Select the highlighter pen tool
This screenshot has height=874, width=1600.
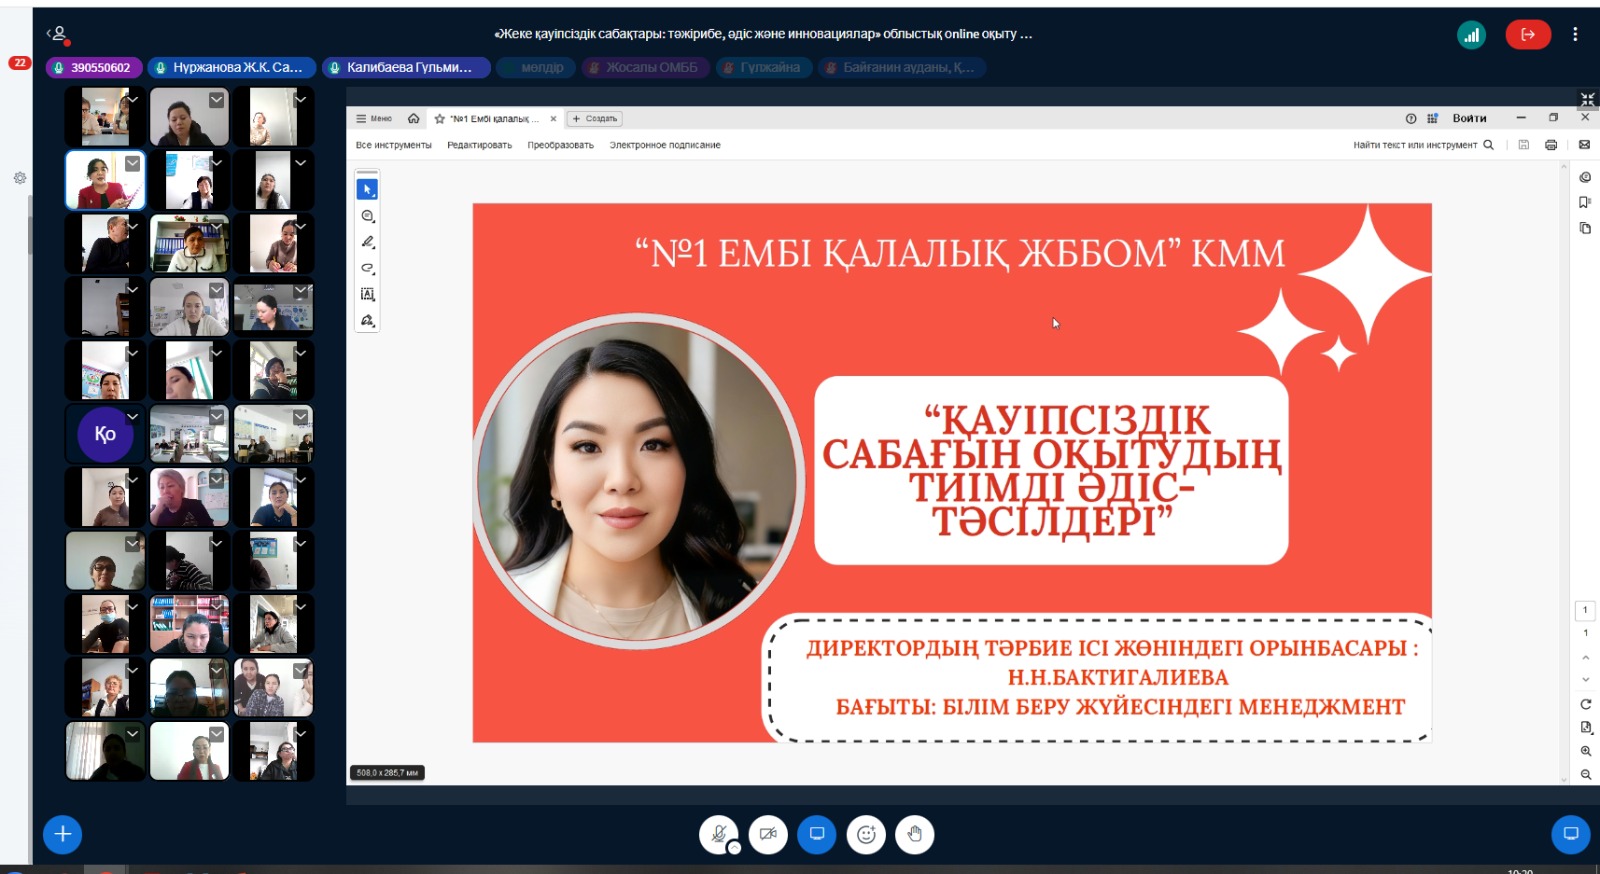coord(367,242)
